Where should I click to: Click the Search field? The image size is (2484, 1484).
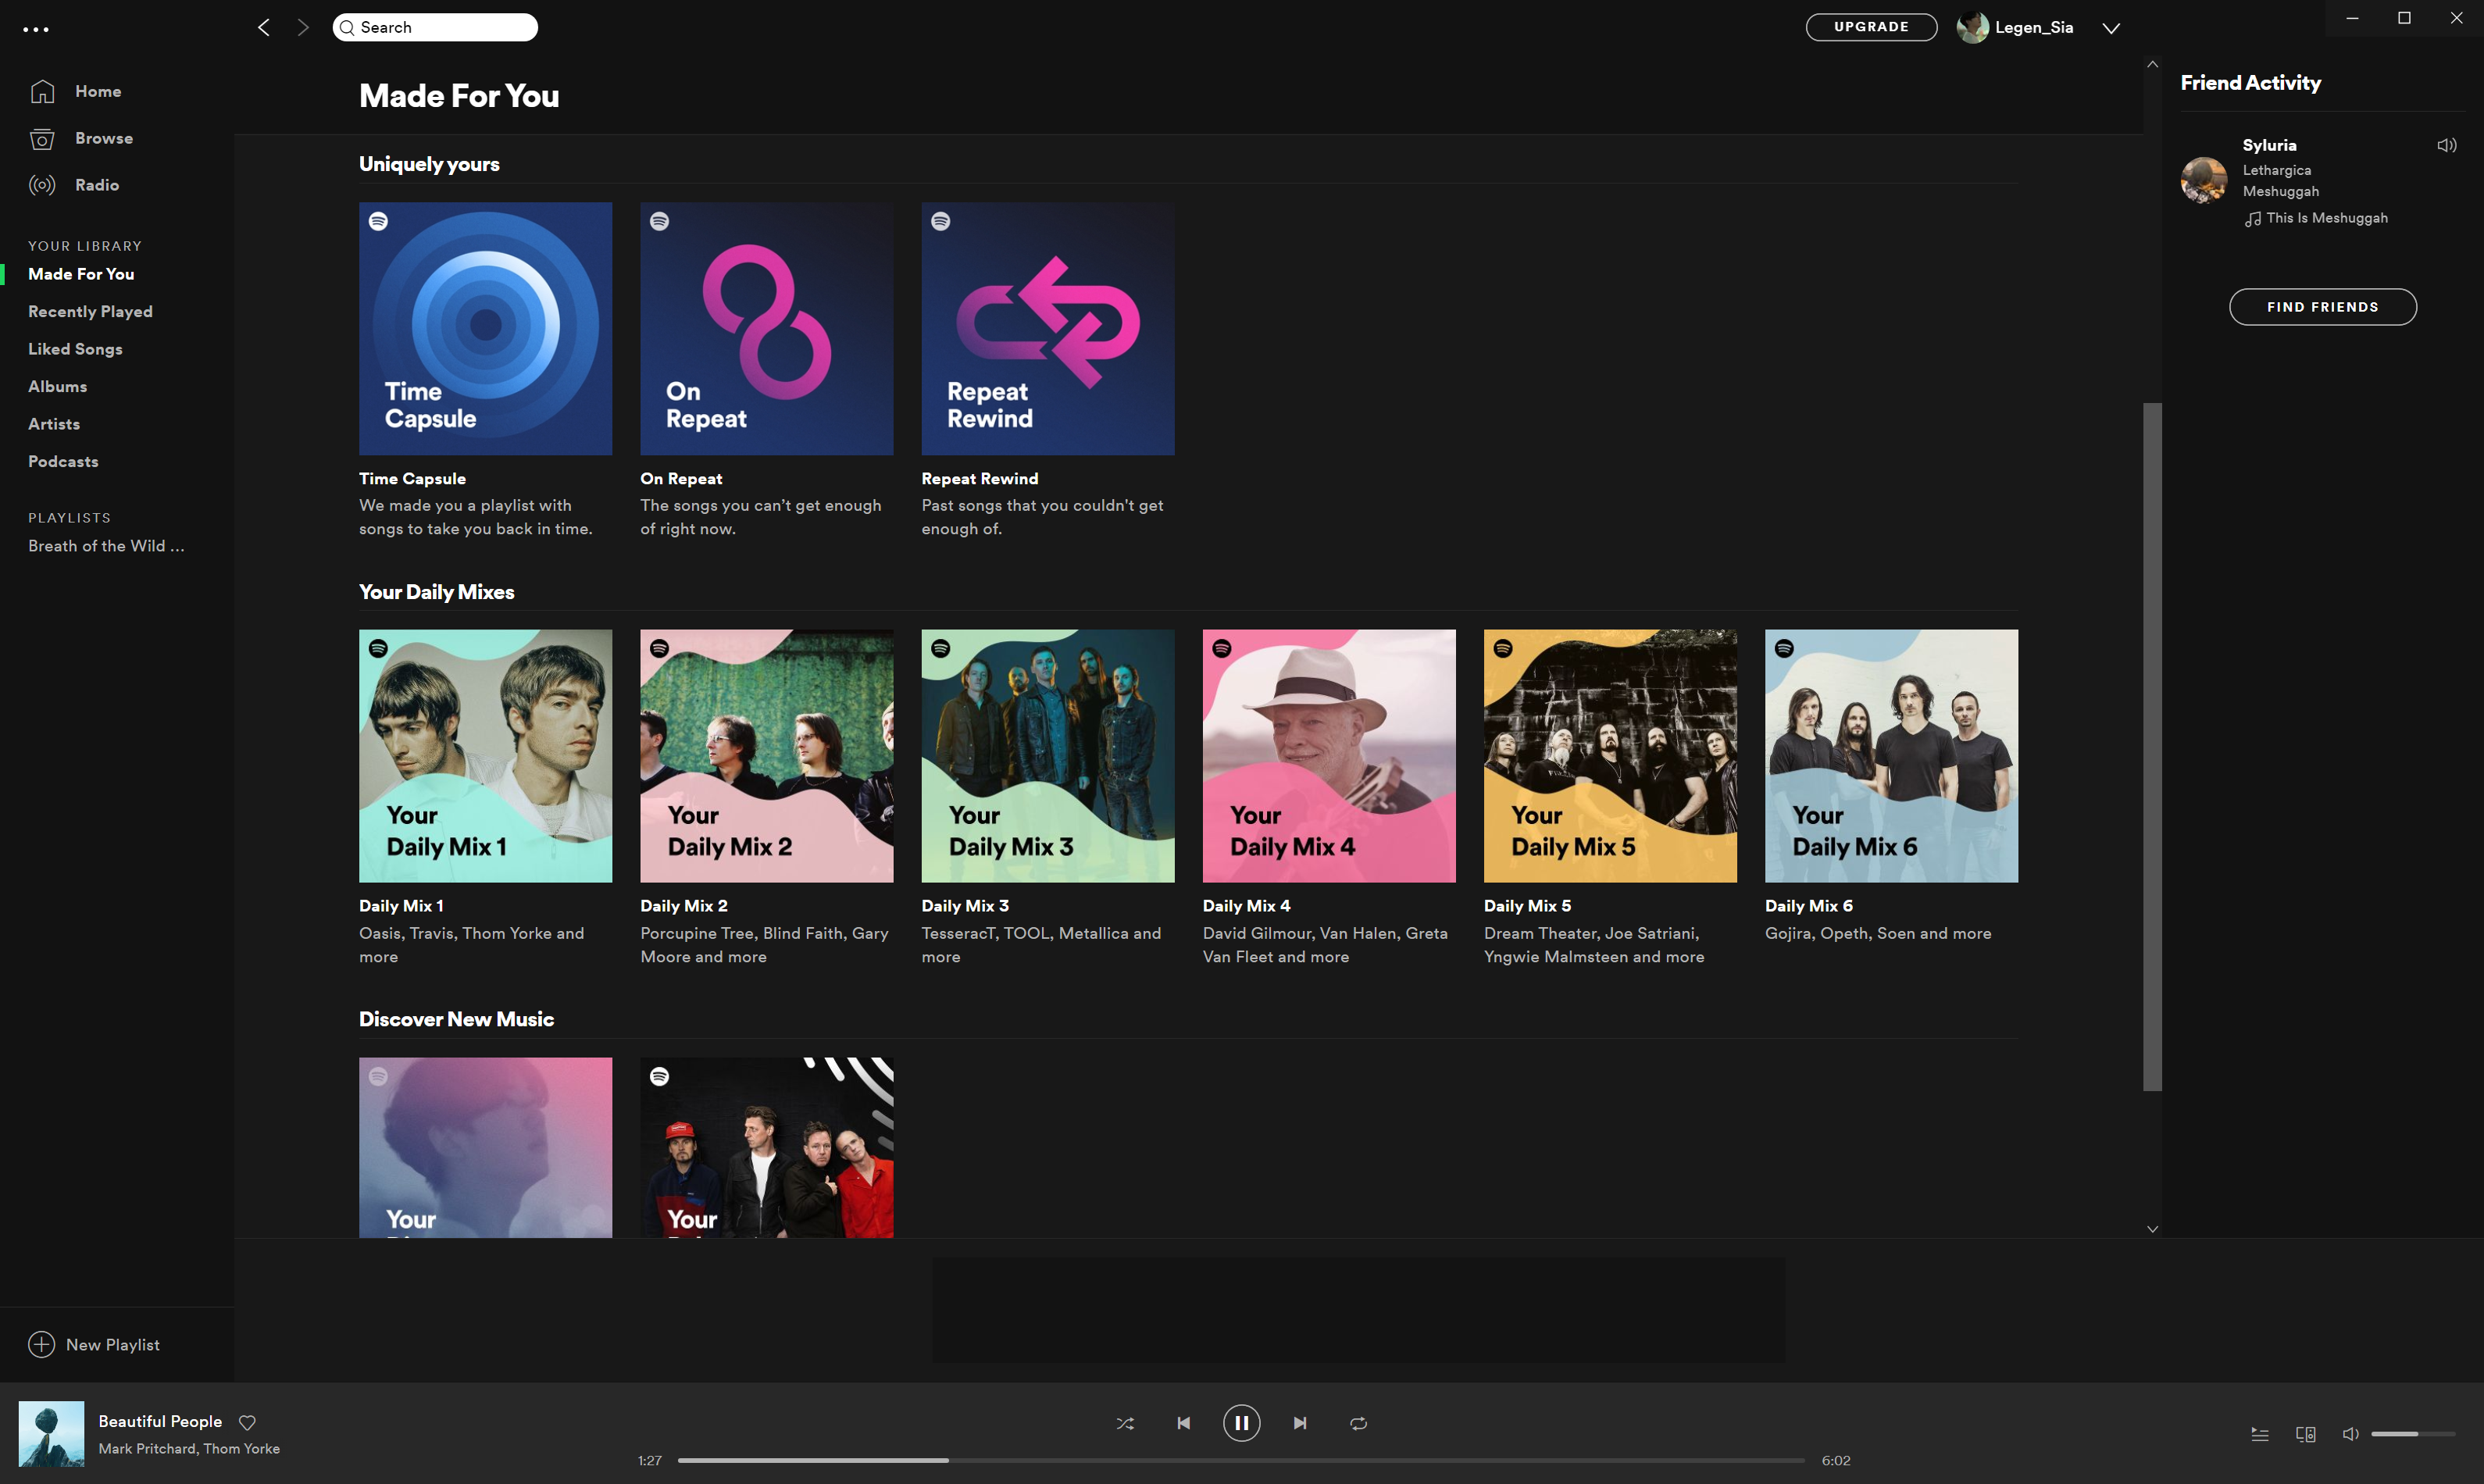pyautogui.click(x=435, y=27)
